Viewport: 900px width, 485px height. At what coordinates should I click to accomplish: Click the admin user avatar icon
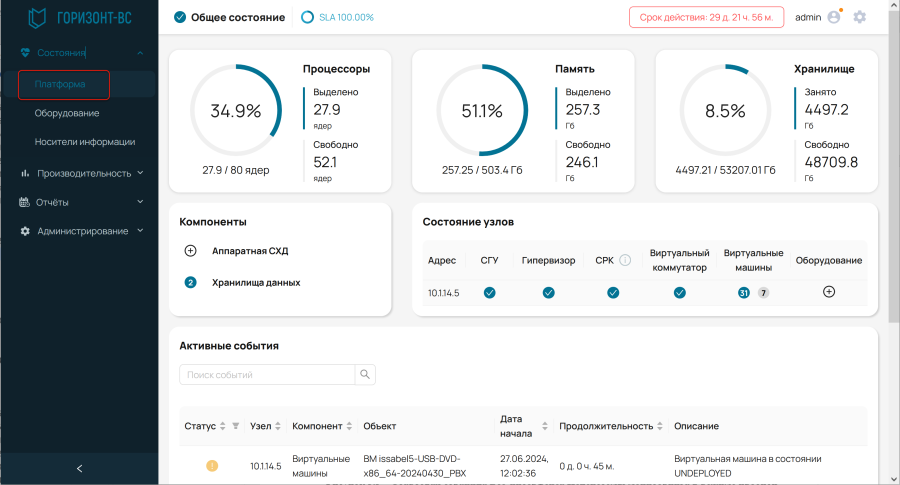pyautogui.click(x=834, y=17)
